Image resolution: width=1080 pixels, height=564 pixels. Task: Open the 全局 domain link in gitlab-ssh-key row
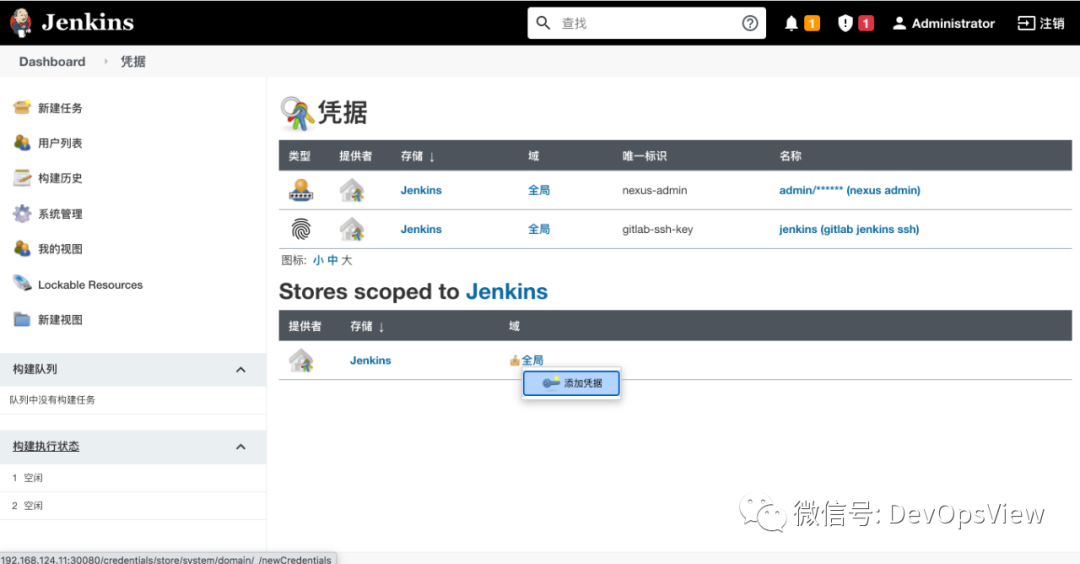click(539, 229)
